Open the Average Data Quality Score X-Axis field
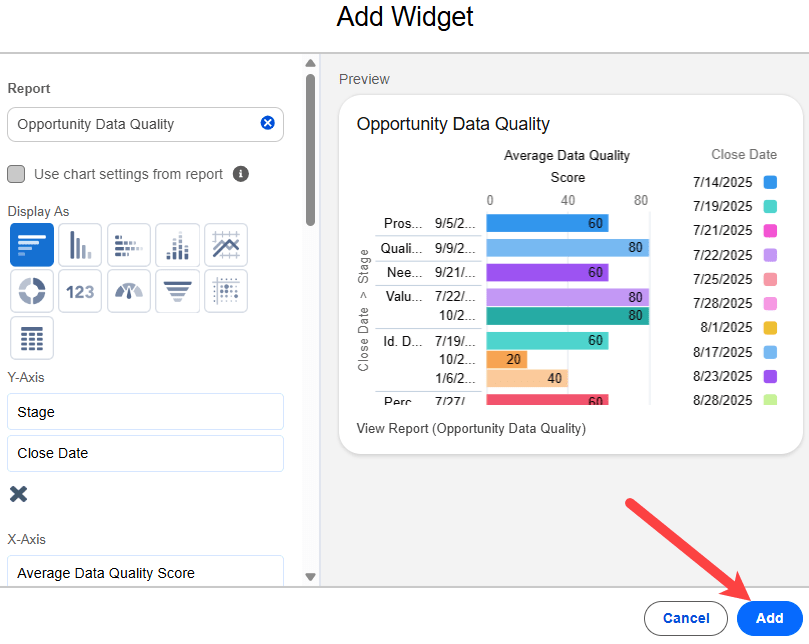 (145, 573)
